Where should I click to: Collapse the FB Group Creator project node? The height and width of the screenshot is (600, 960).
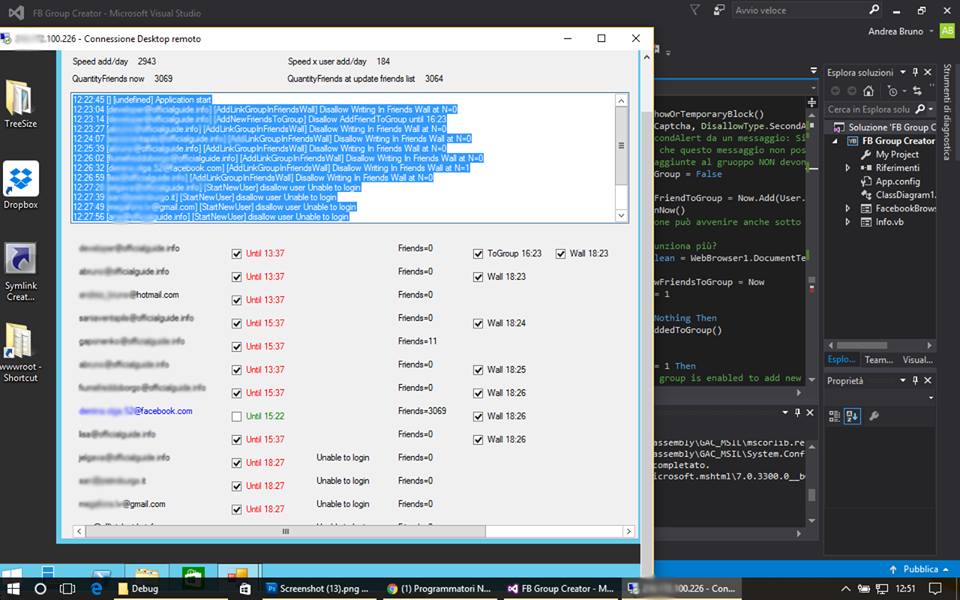coord(835,141)
